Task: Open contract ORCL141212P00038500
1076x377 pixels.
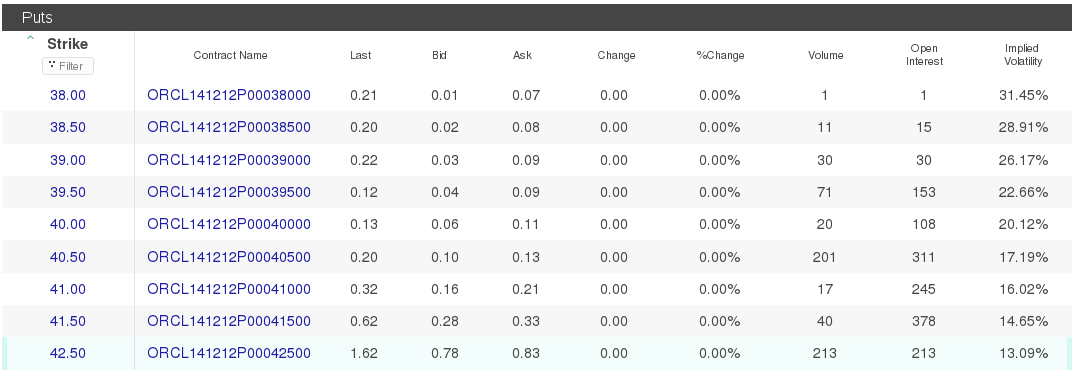Action: [x=229, y=128]
